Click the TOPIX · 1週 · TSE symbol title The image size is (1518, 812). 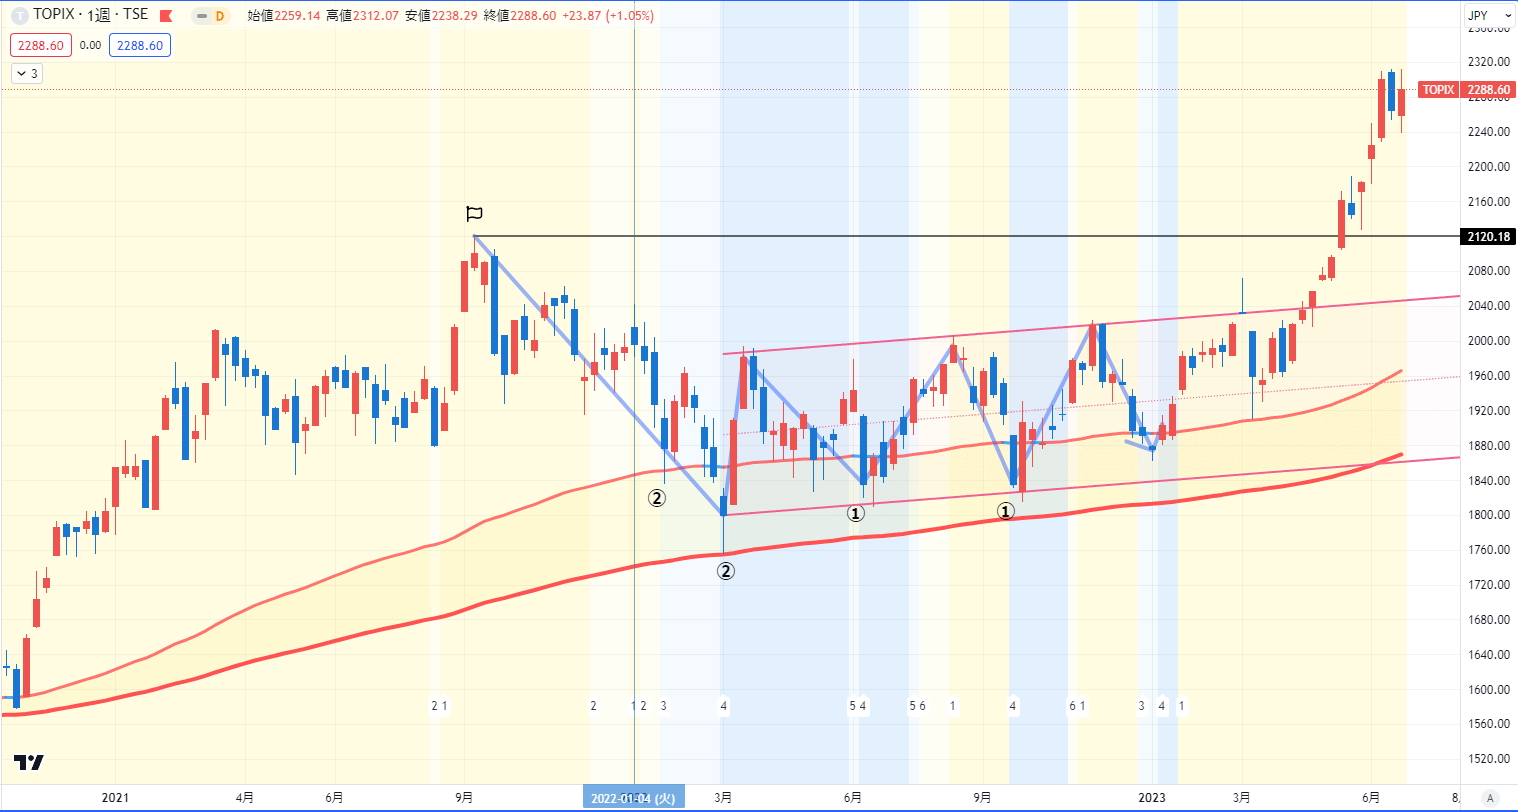tap(91, 15)
